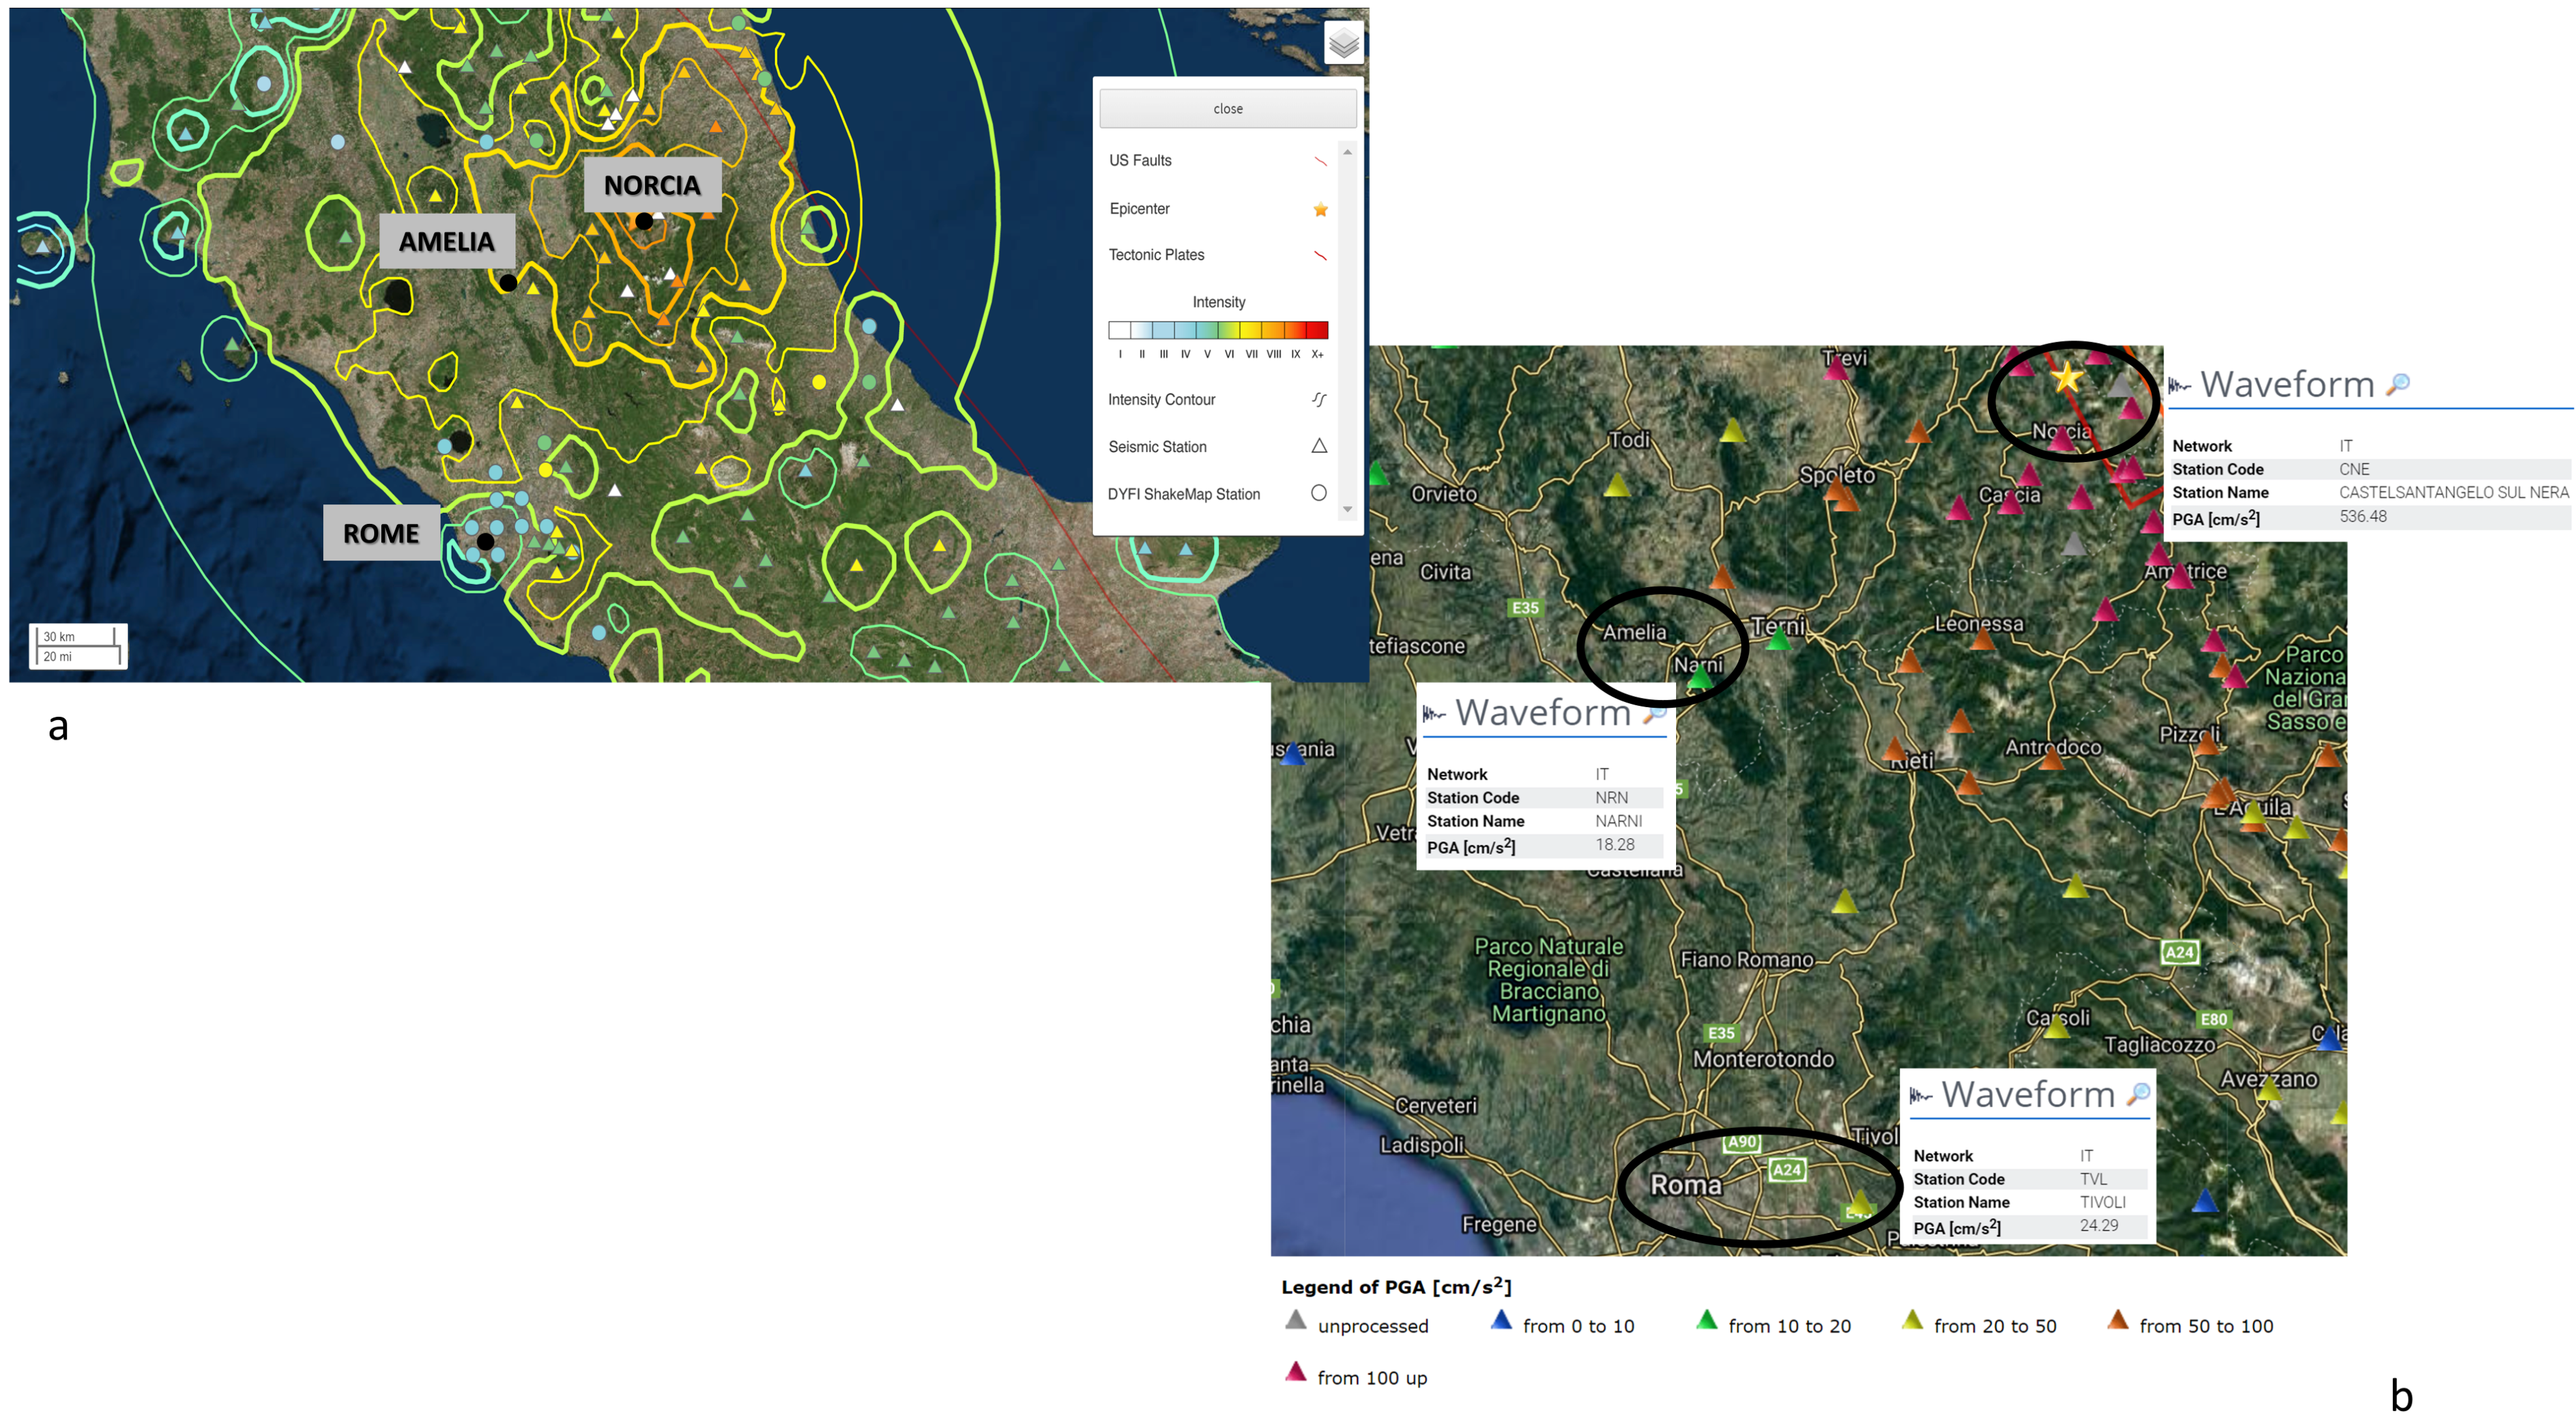This screenshot has height=1422, width=2576.
Task: Click the AMELIA map label
Action: point(446,241)
